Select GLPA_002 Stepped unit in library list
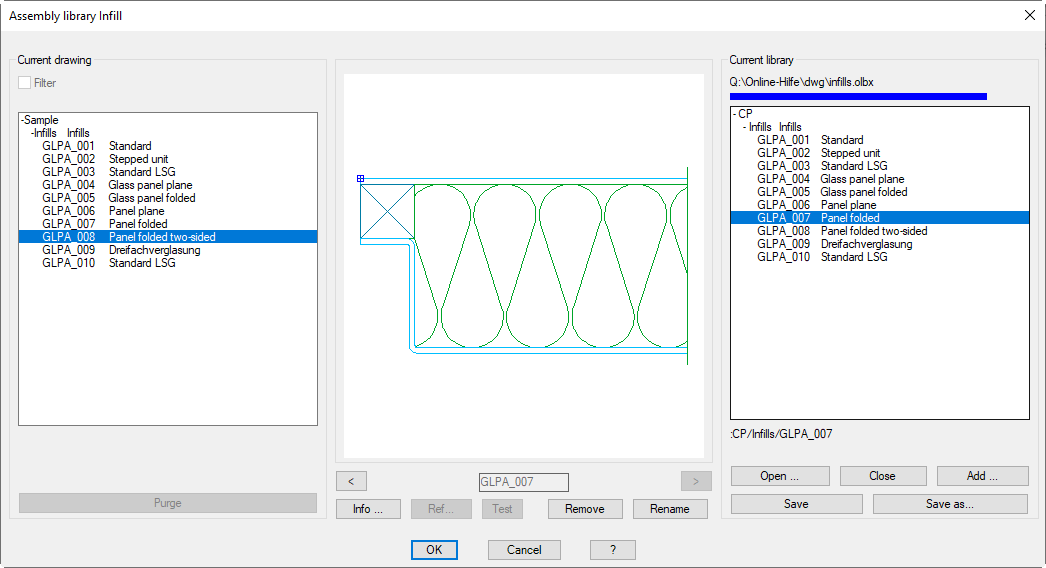This screenshot has width=1046, height=568. click(812, 153)
